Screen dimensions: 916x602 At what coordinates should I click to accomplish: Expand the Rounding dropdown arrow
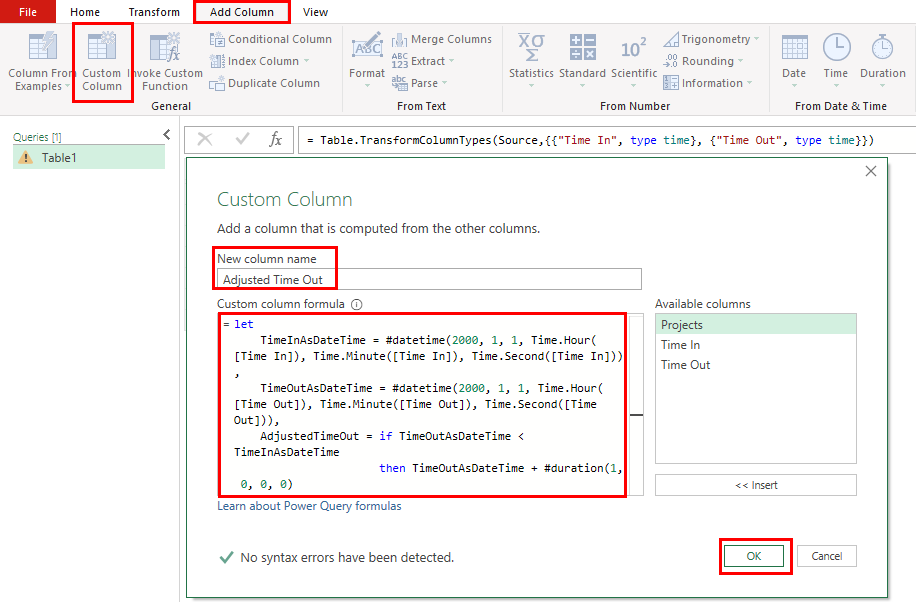740,61
